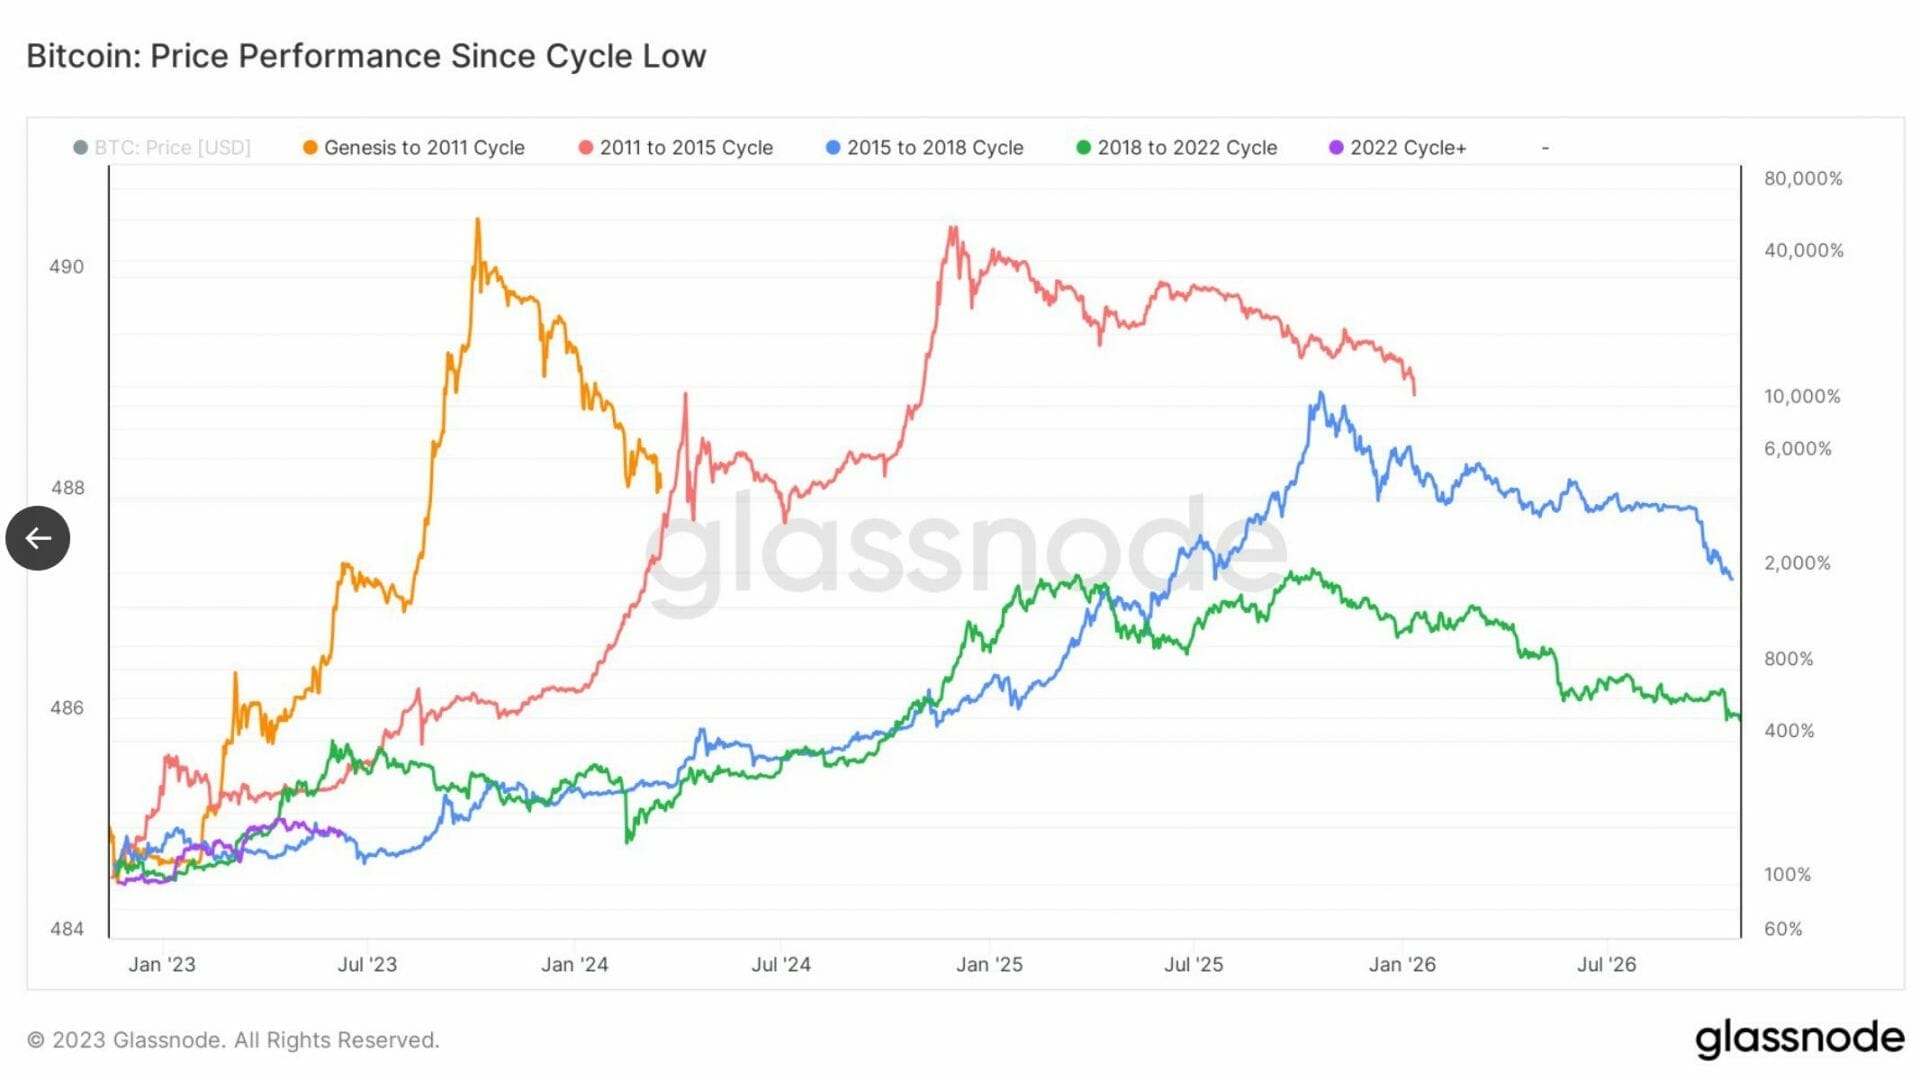The image size is (1920, 1080).
Task: Click the 10,000% right axis label
Action: pyautogui.click(x=1801, y=396)
